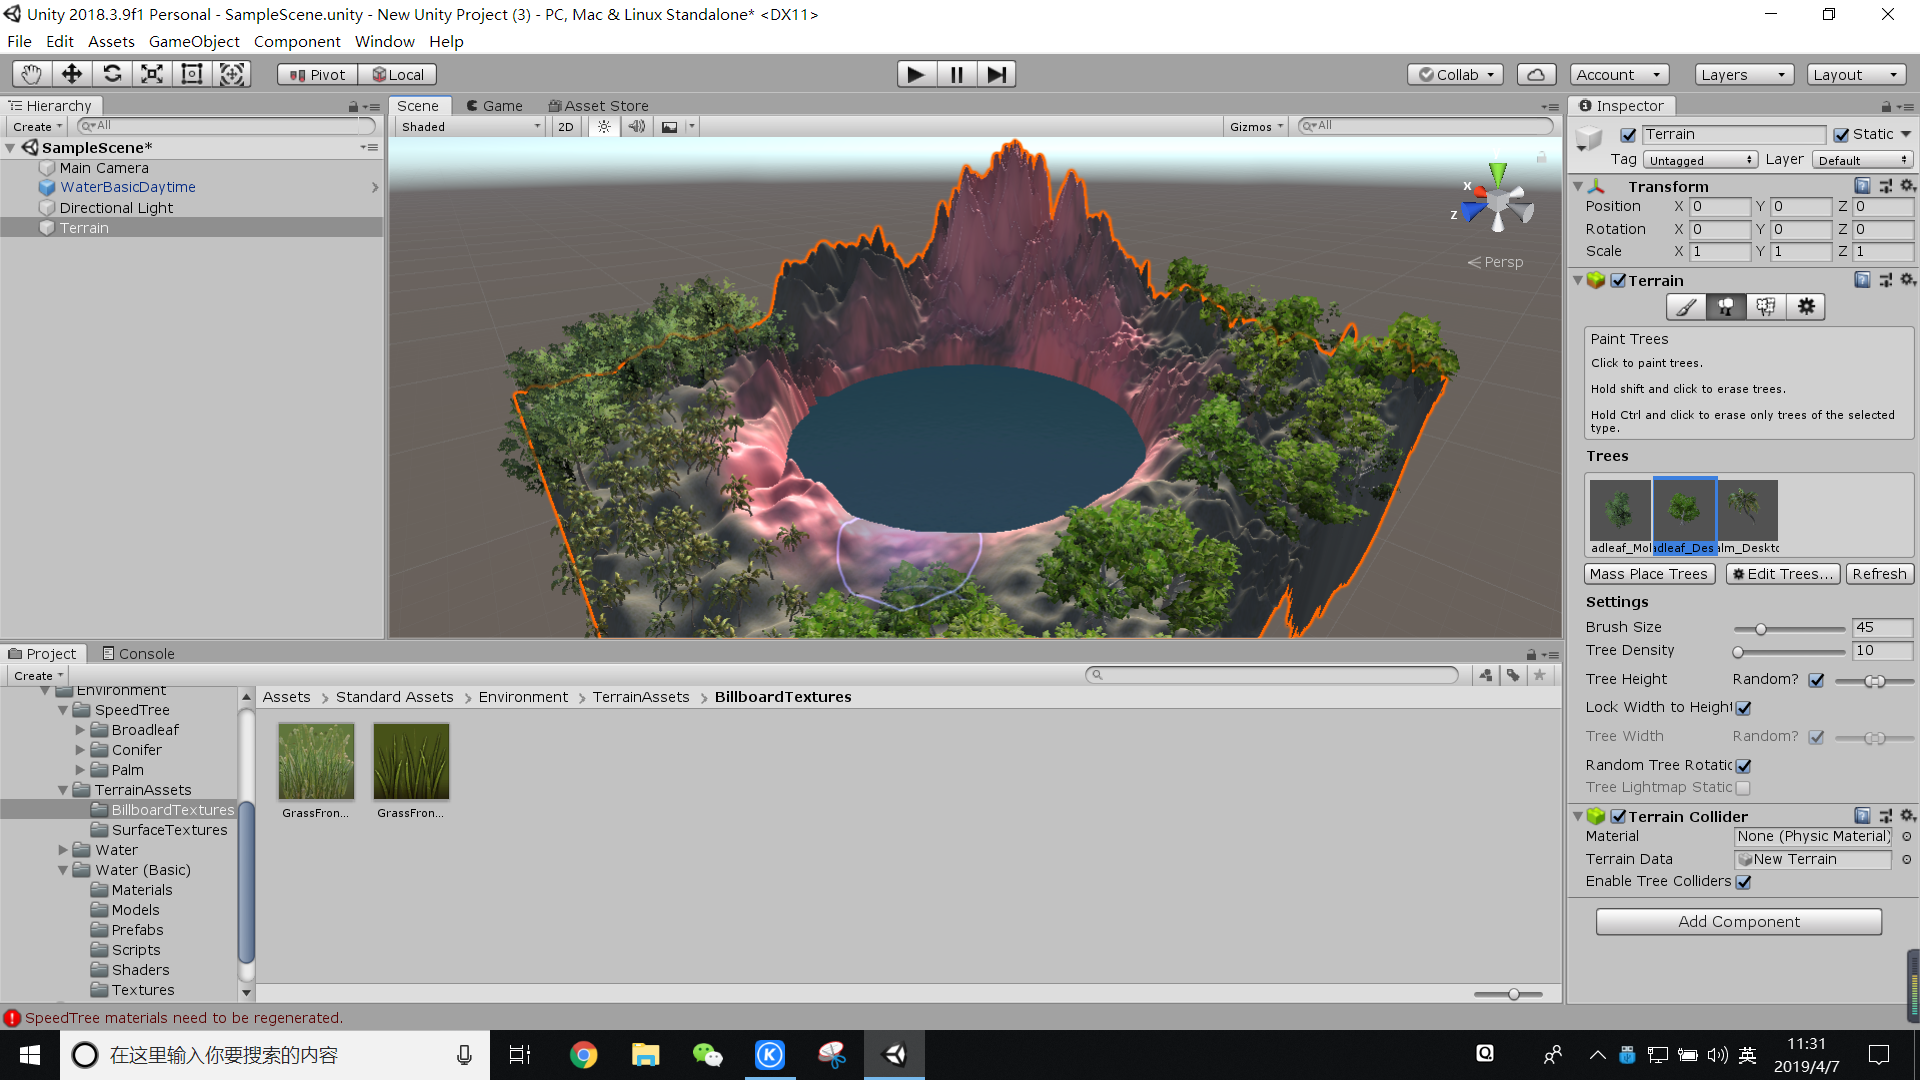Click search by label icon in Project
Viewport: 1920px width, 1080px height.
point(1513,675)
